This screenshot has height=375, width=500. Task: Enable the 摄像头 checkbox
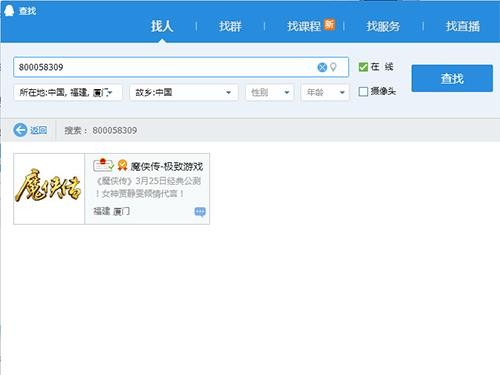point(363,91)
